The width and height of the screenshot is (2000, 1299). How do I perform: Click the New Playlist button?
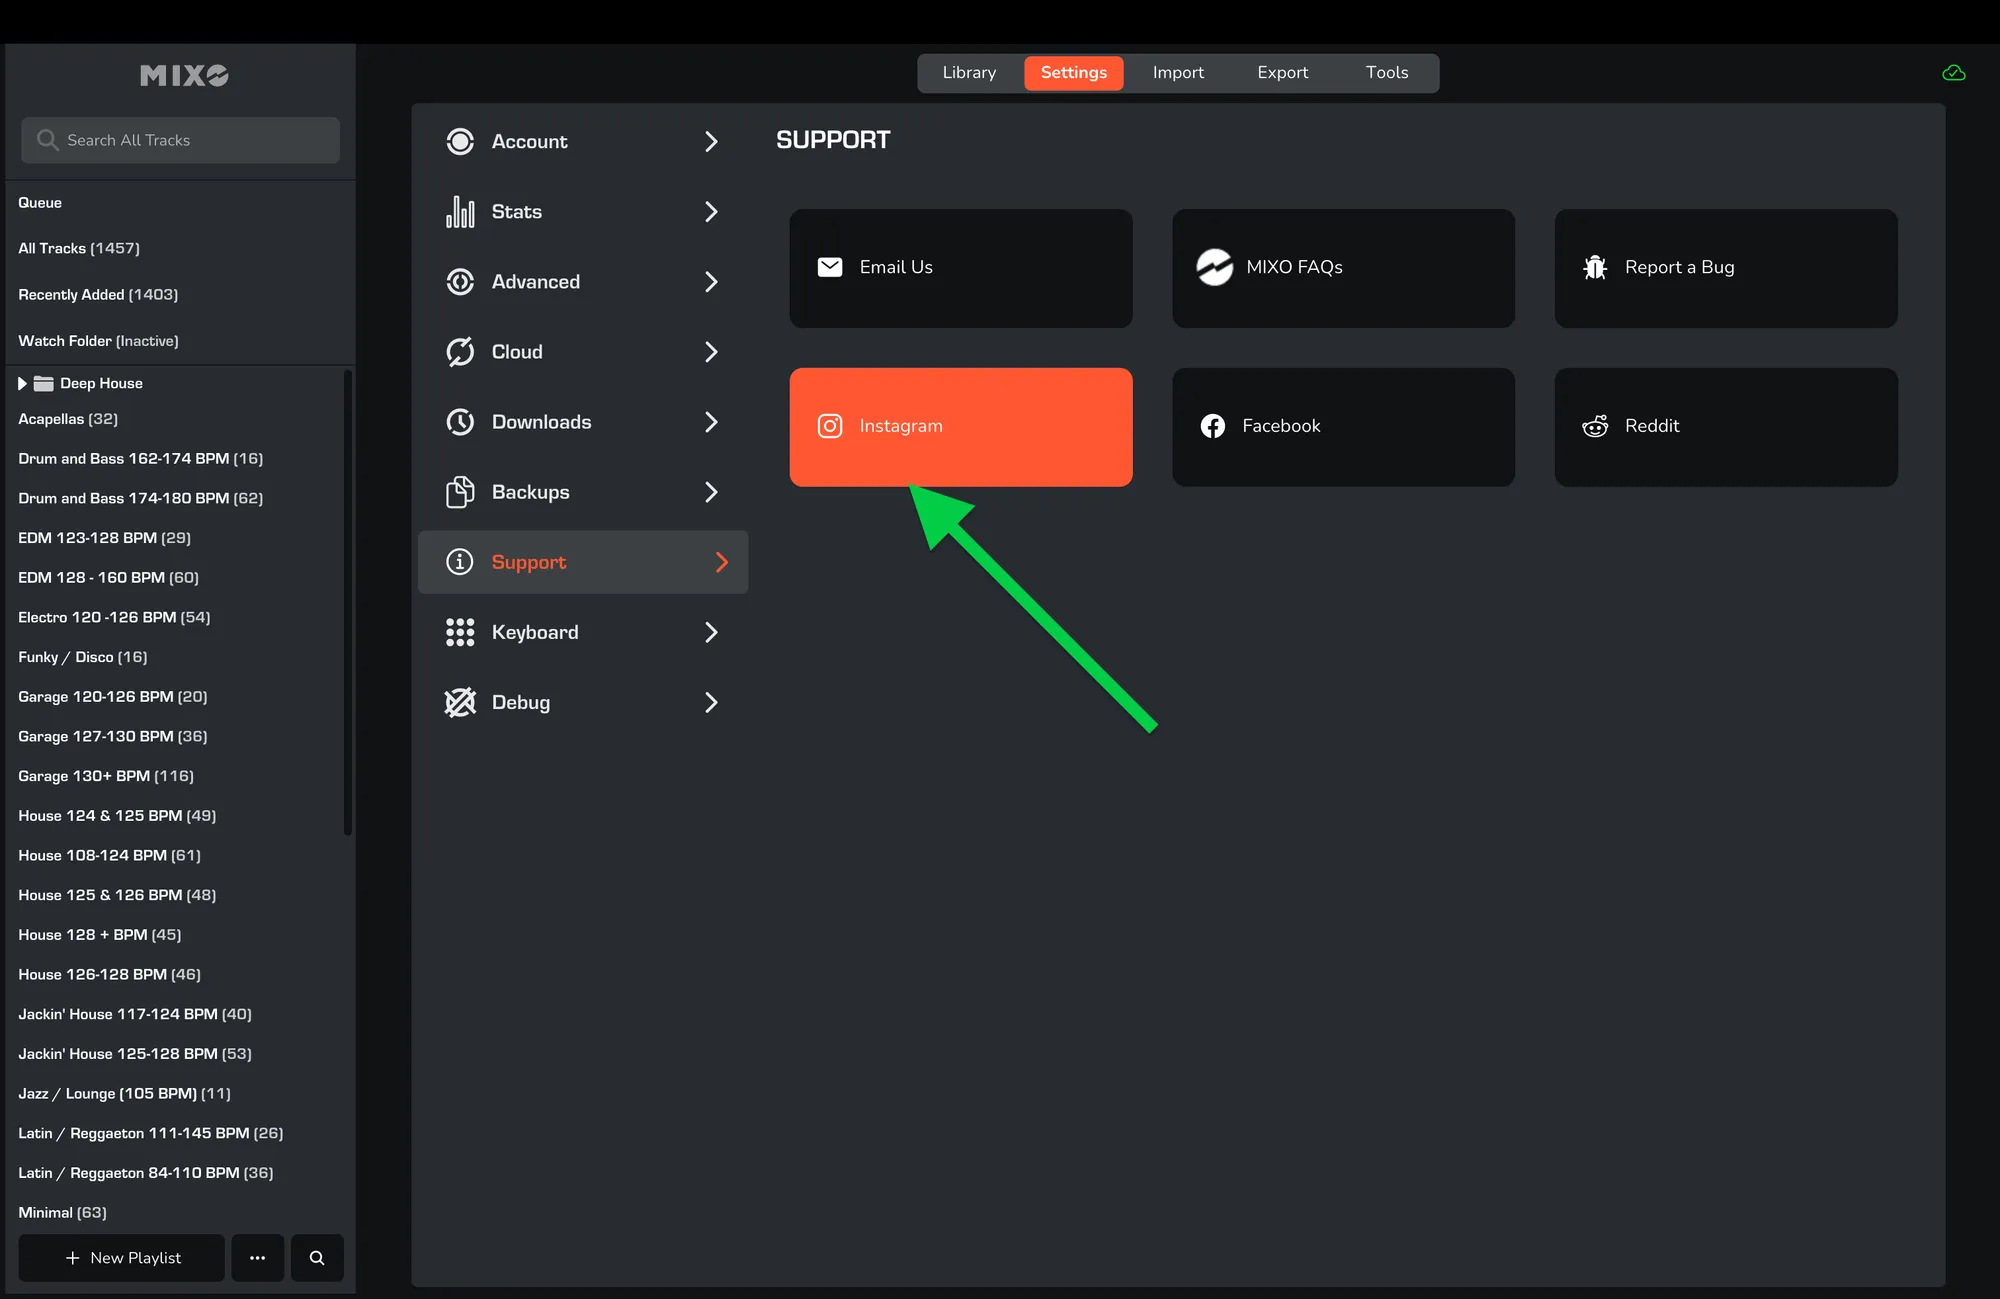click(x=122, y=1258)
